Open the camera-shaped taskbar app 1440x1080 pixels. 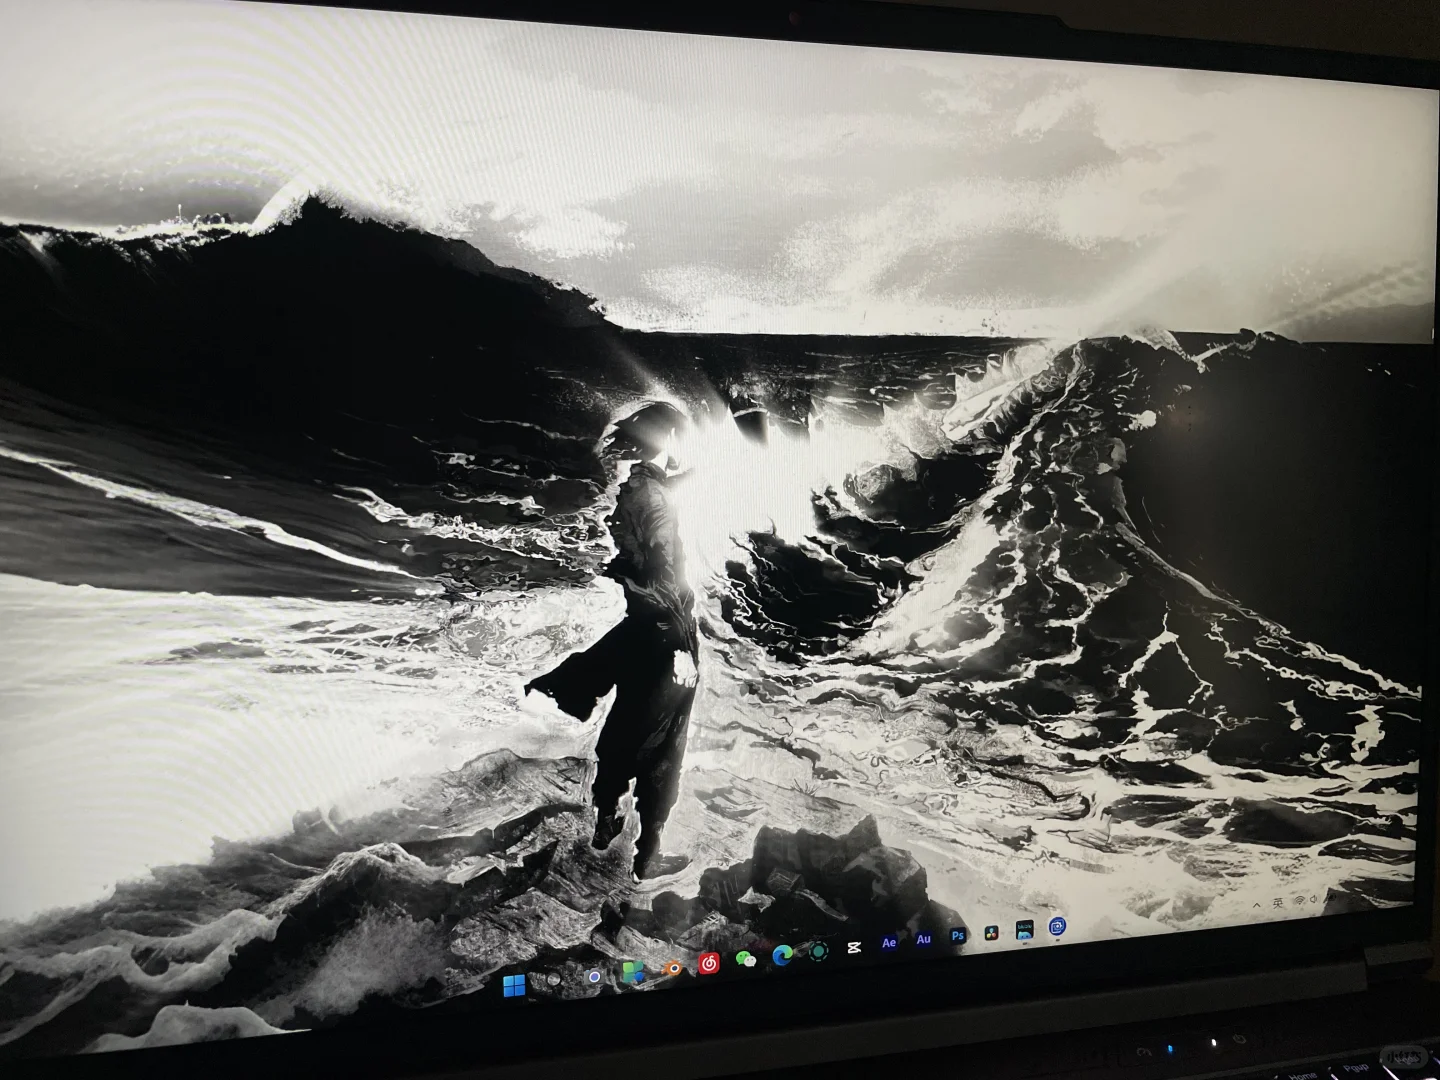[x=594, y=977]
